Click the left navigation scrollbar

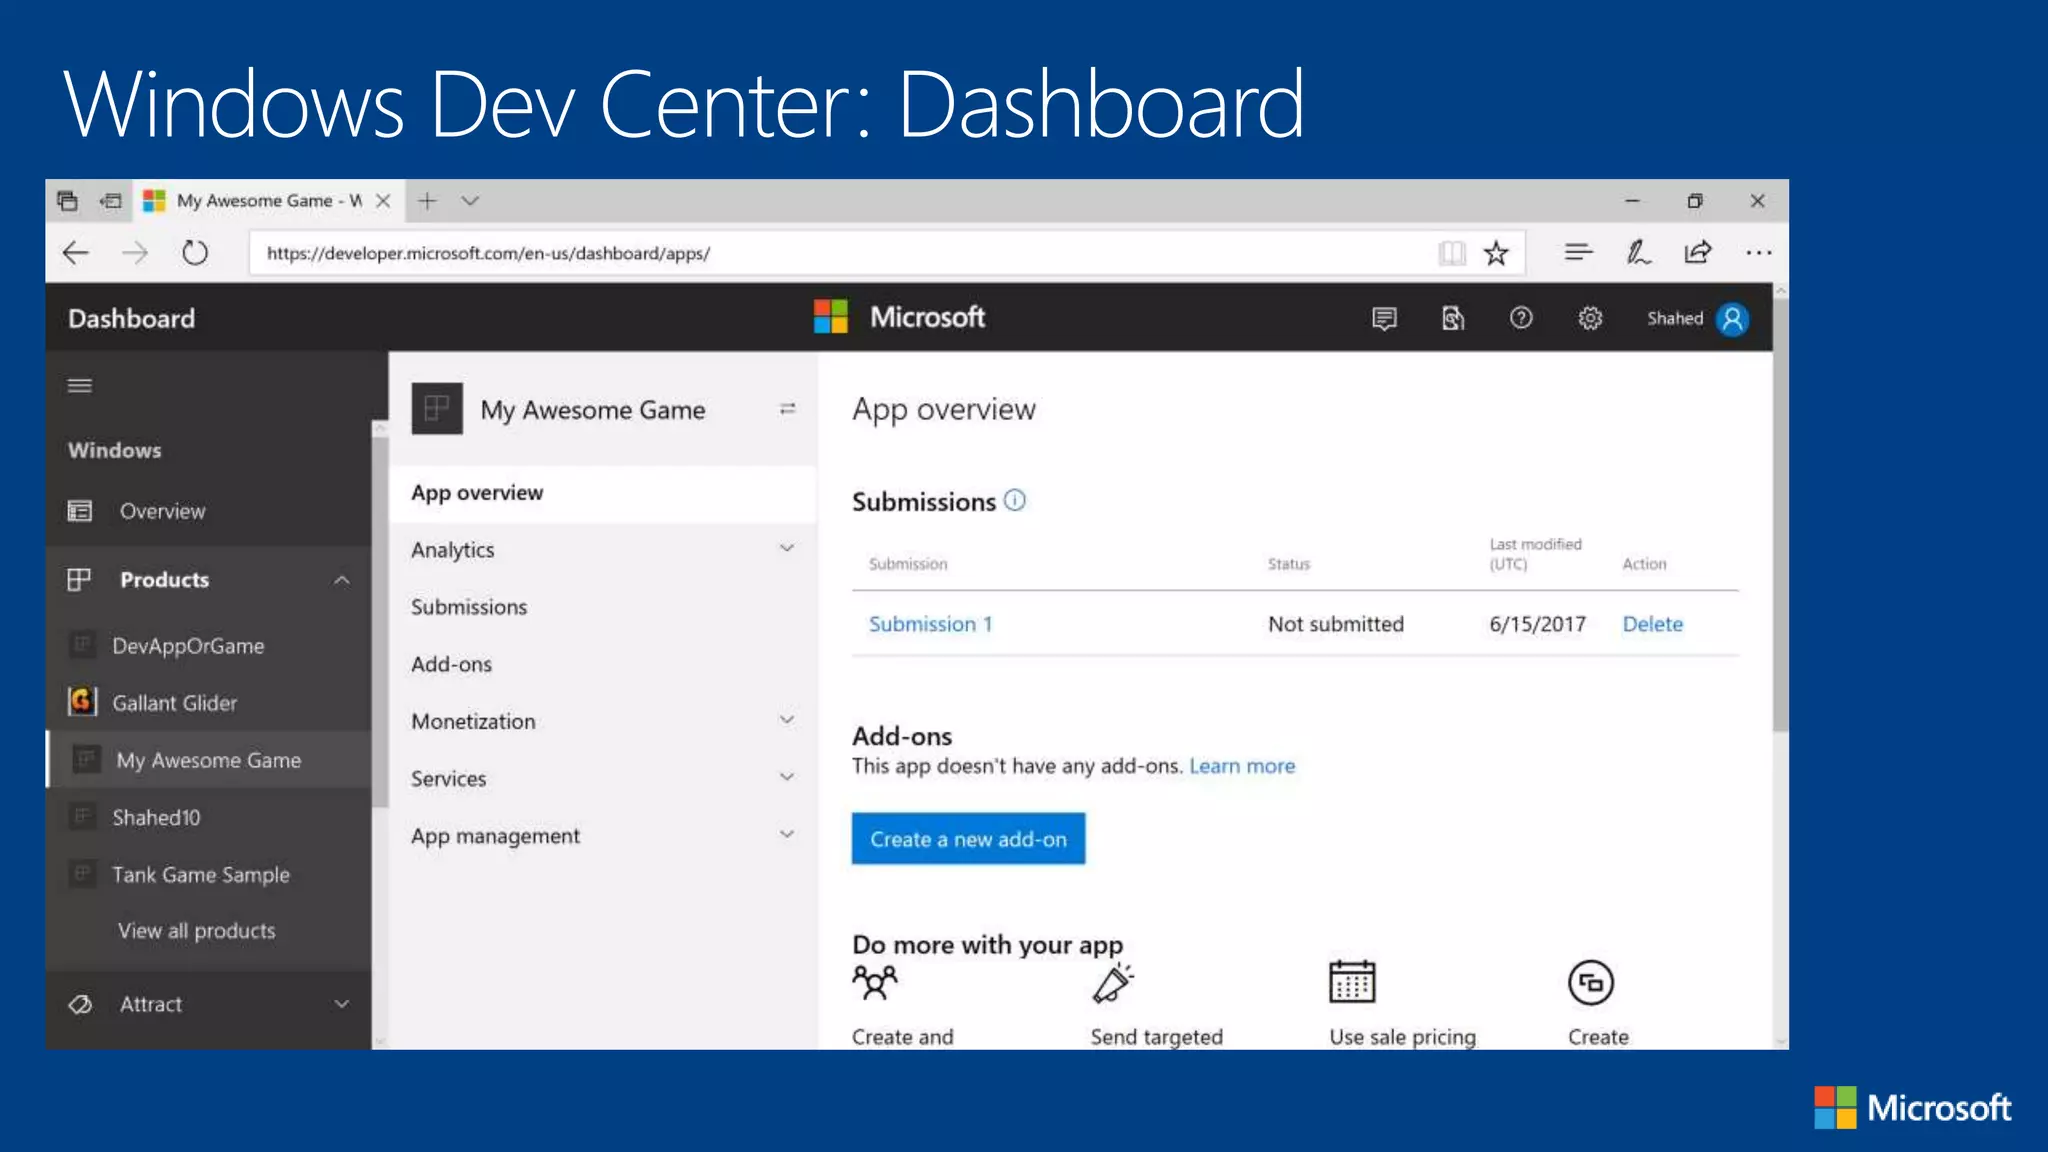click(379, 620)
